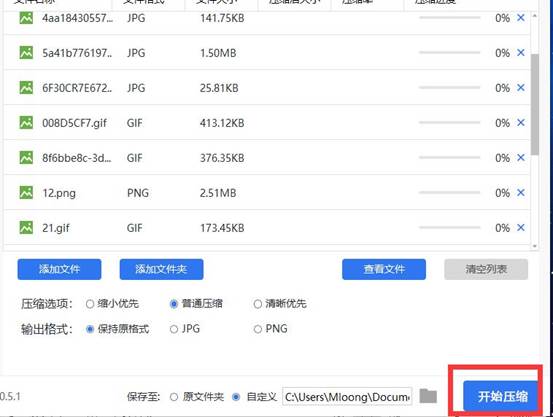Start compression with 开始压缩 button

[x=501, y=396]
